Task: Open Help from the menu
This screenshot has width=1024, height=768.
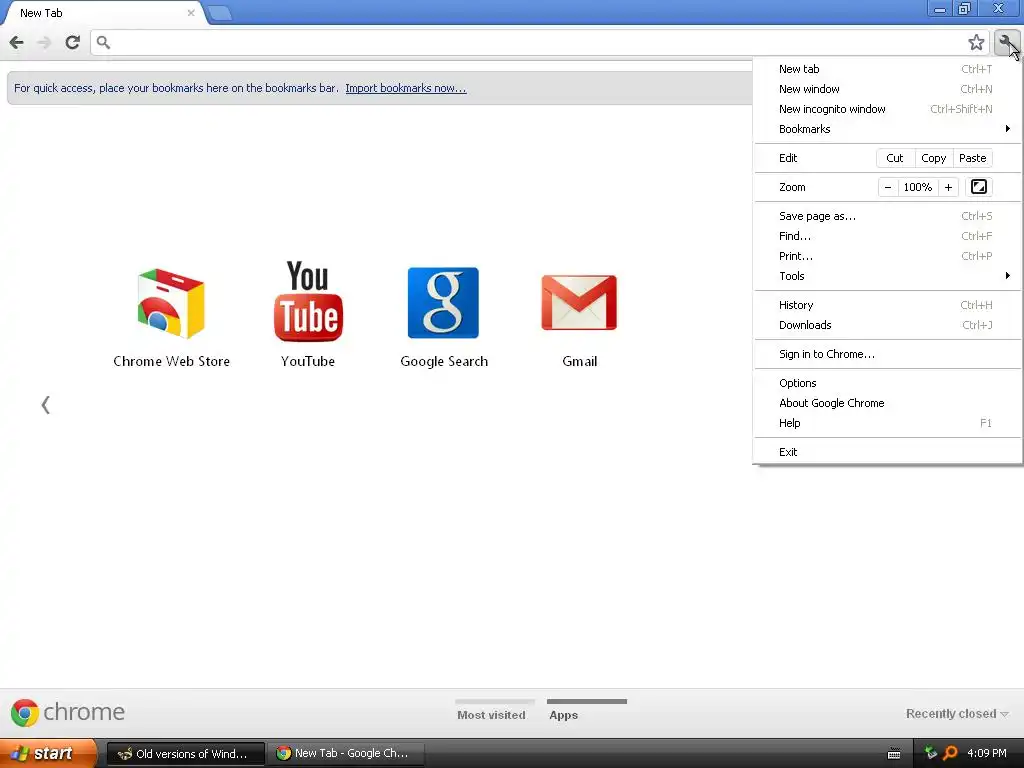Action: pos(888,423)
